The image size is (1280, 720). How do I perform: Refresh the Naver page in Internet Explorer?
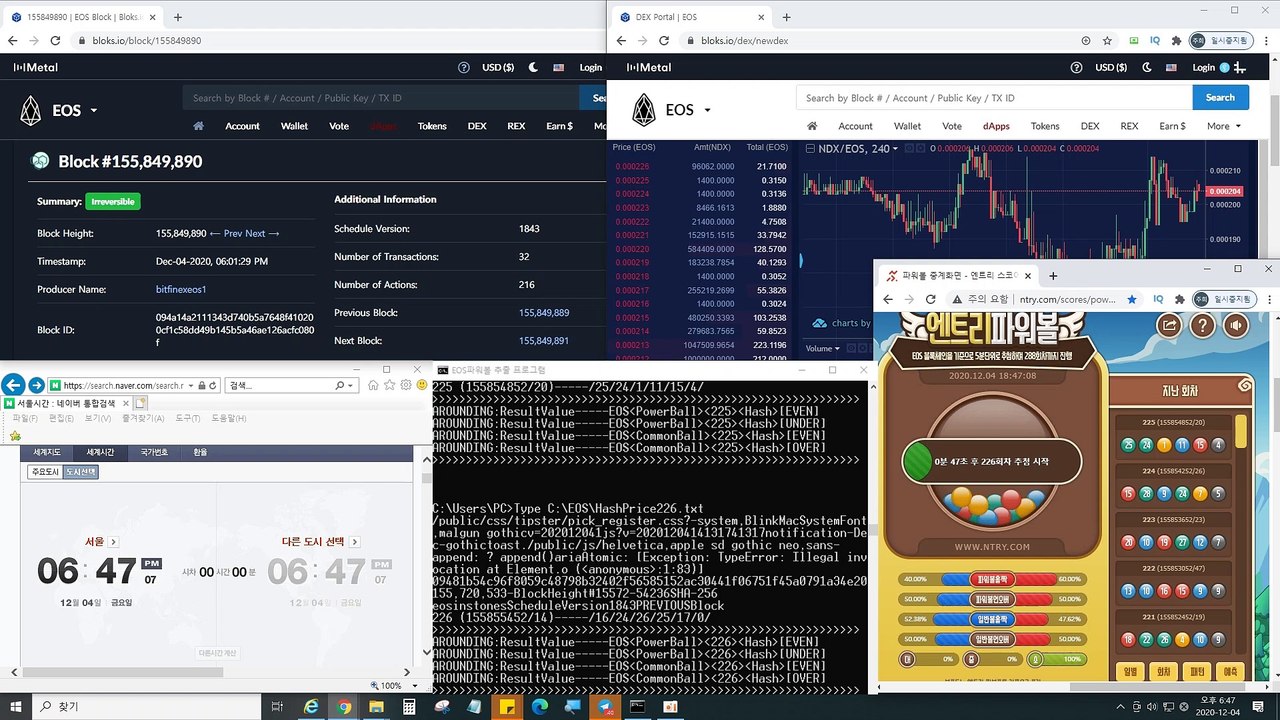click(214, 385)
